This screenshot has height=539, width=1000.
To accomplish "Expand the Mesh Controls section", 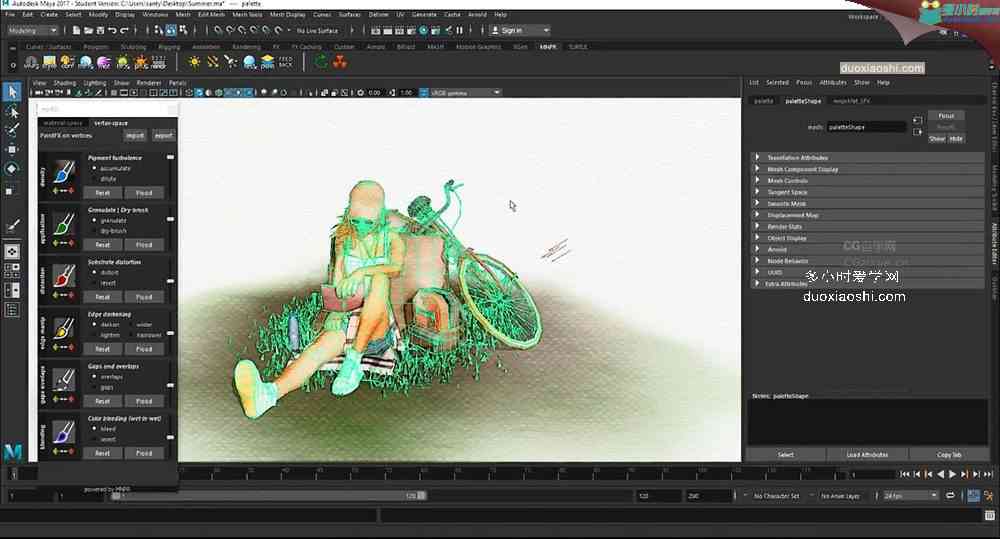I will pyautogui.click(x=868, y=181).
